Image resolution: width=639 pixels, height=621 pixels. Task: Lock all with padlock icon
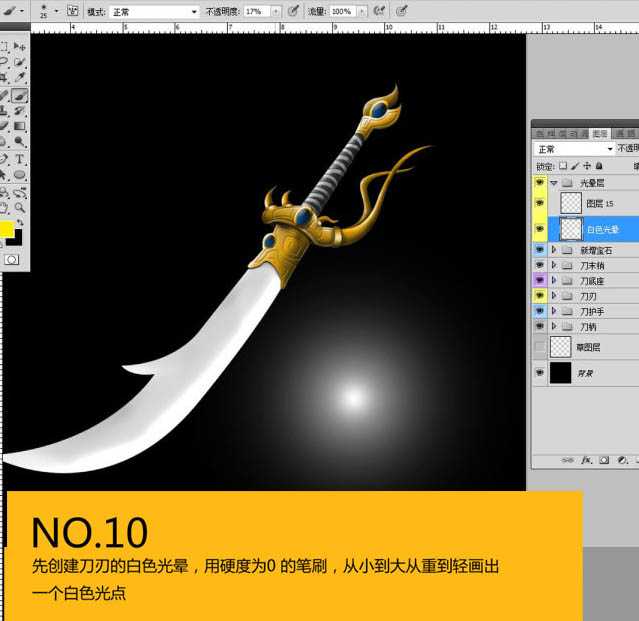(599, 166)
